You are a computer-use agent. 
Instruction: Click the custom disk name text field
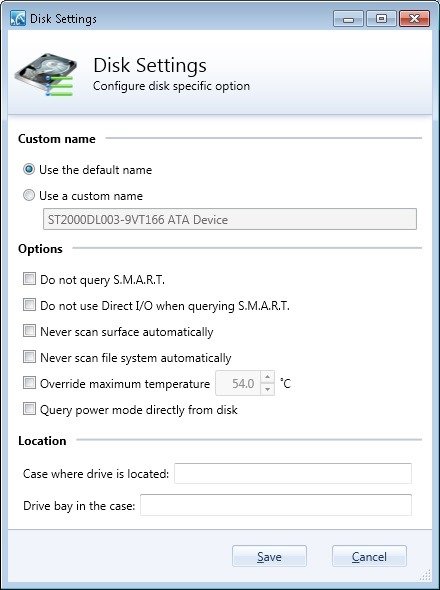point(230,219)
